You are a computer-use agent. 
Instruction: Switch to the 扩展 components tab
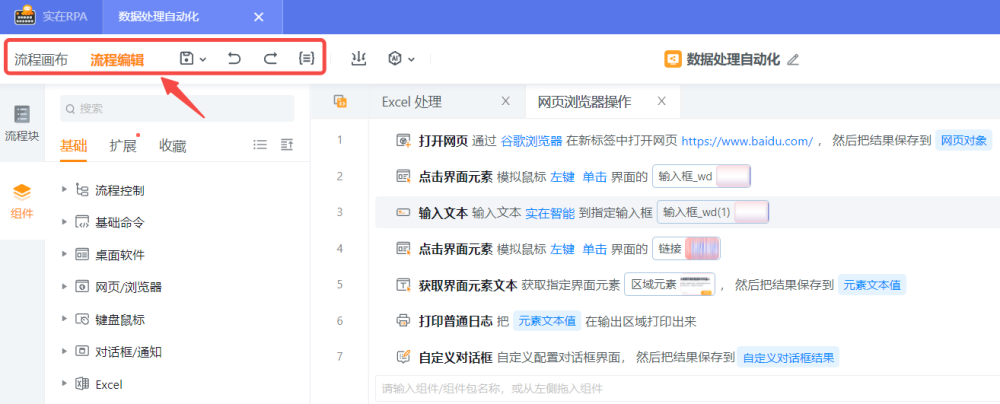click(122, 146)
